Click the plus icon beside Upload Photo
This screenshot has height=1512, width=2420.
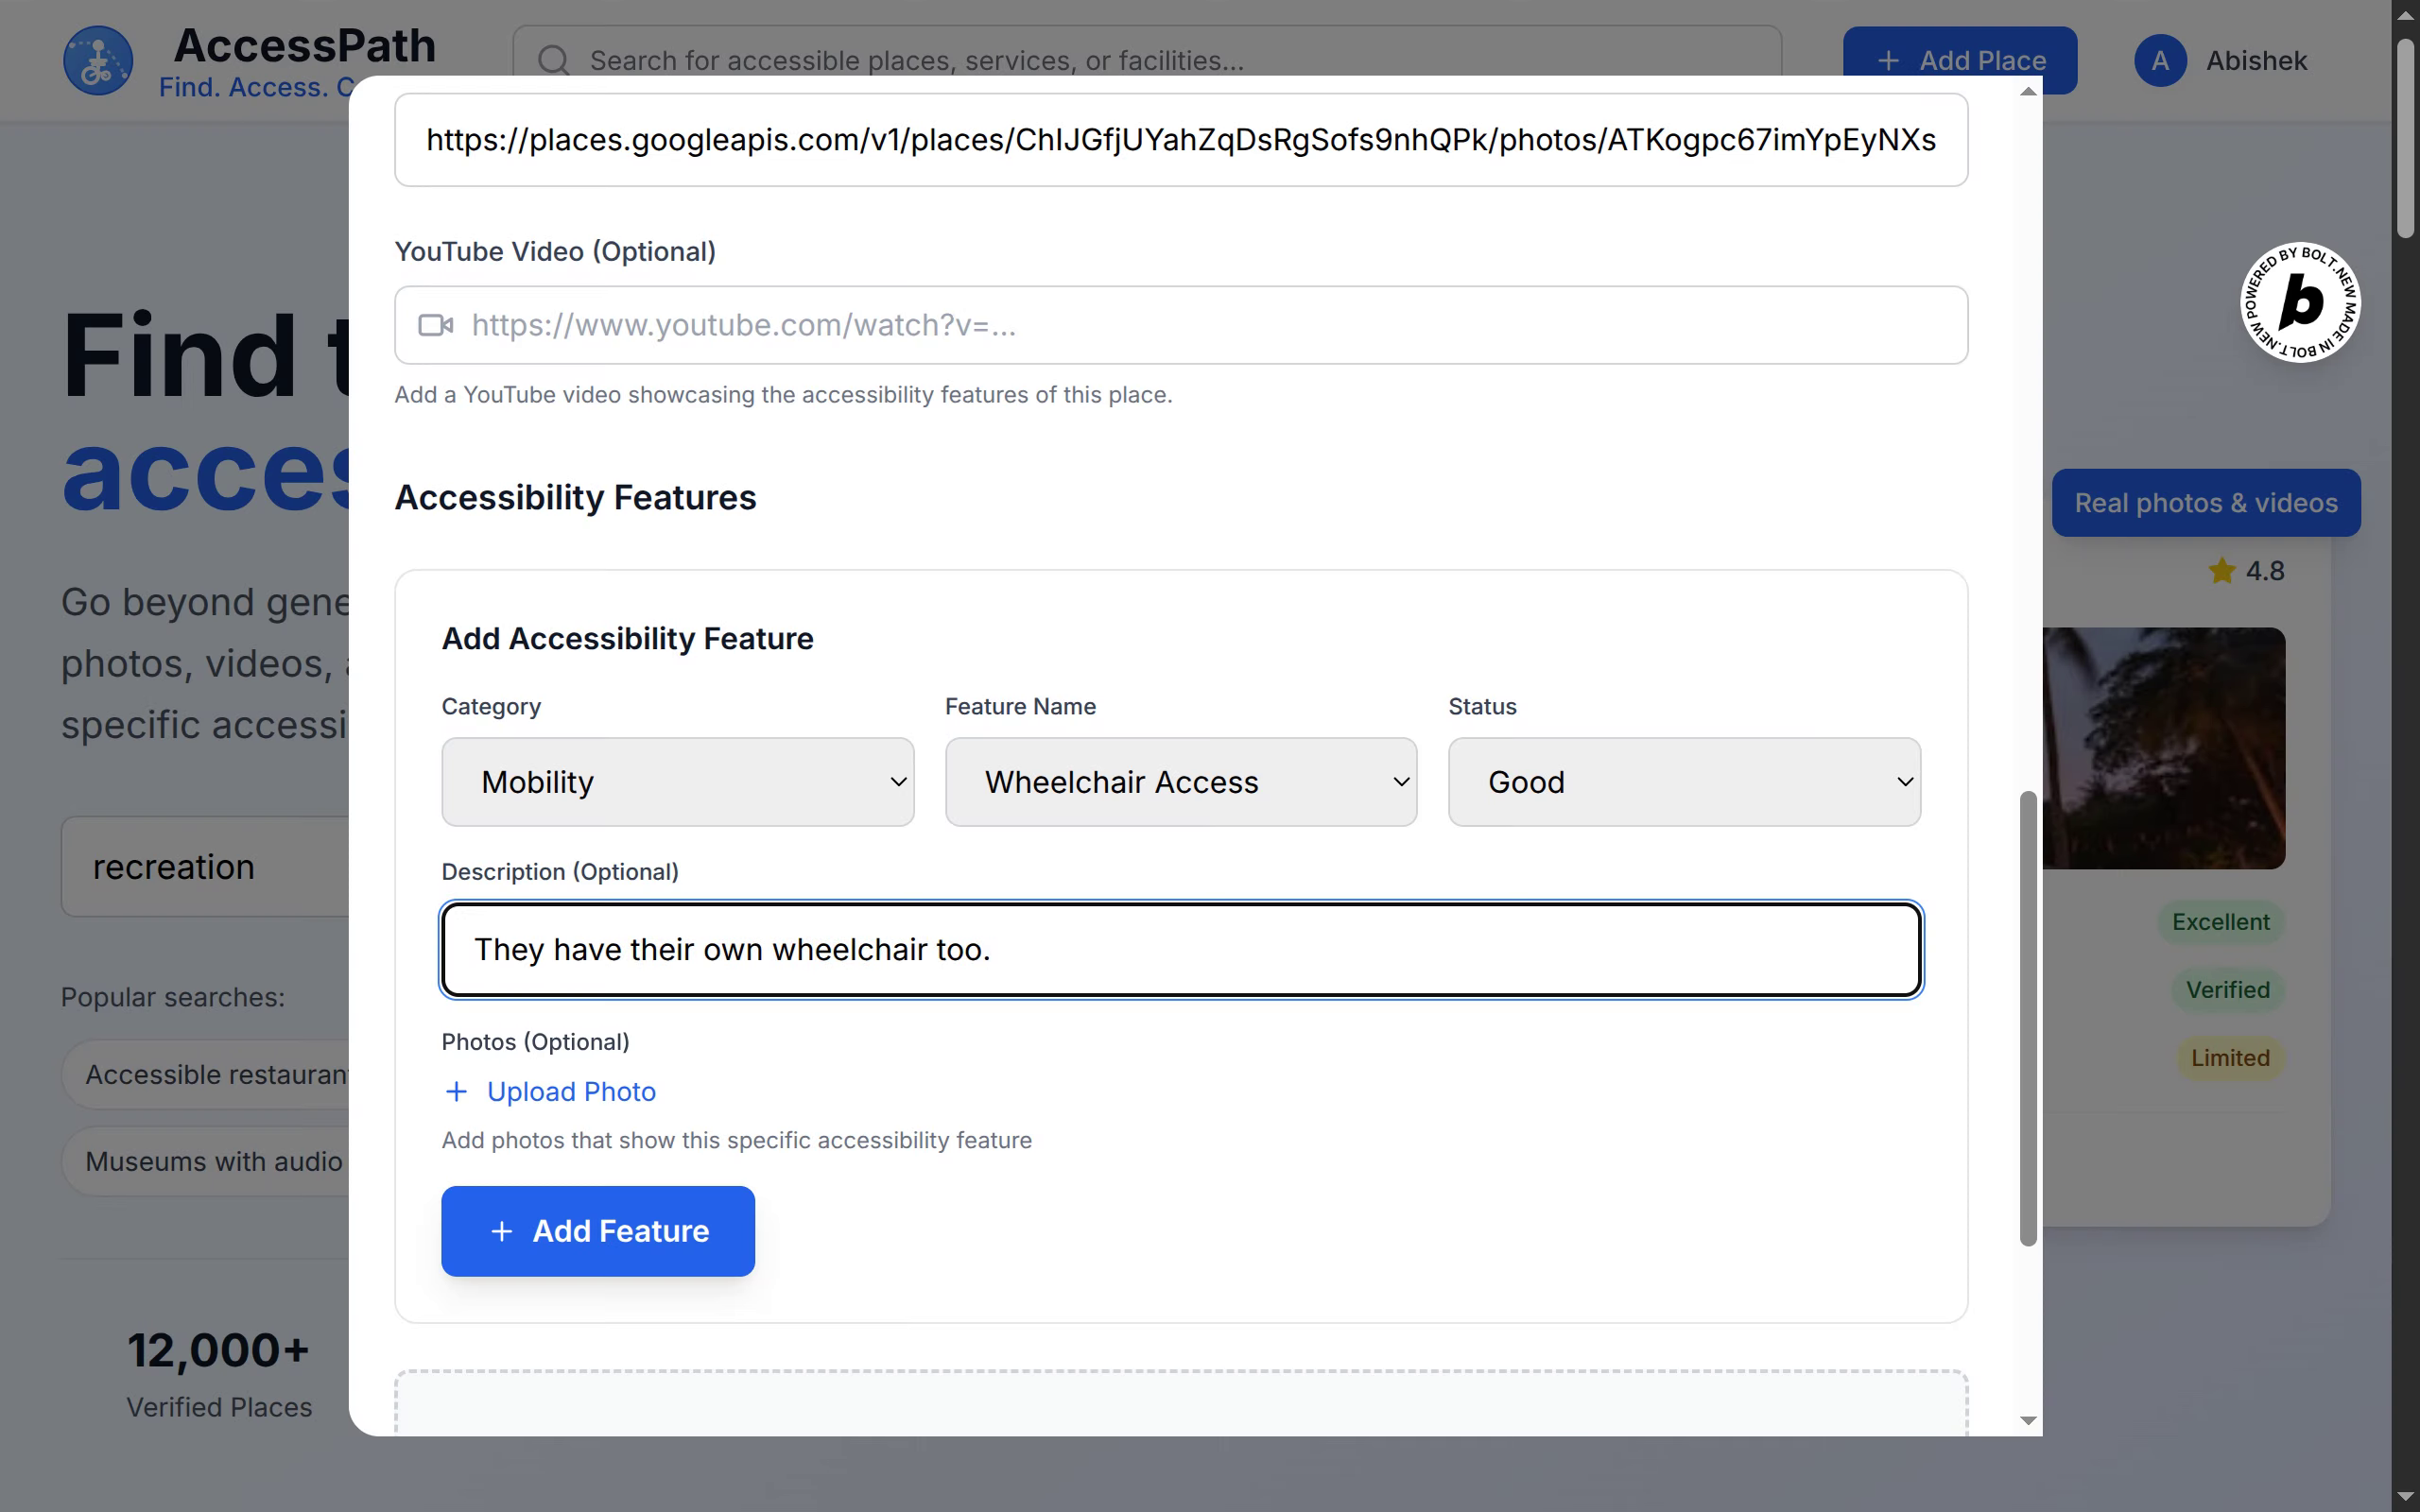click(x=456, y=1091)
